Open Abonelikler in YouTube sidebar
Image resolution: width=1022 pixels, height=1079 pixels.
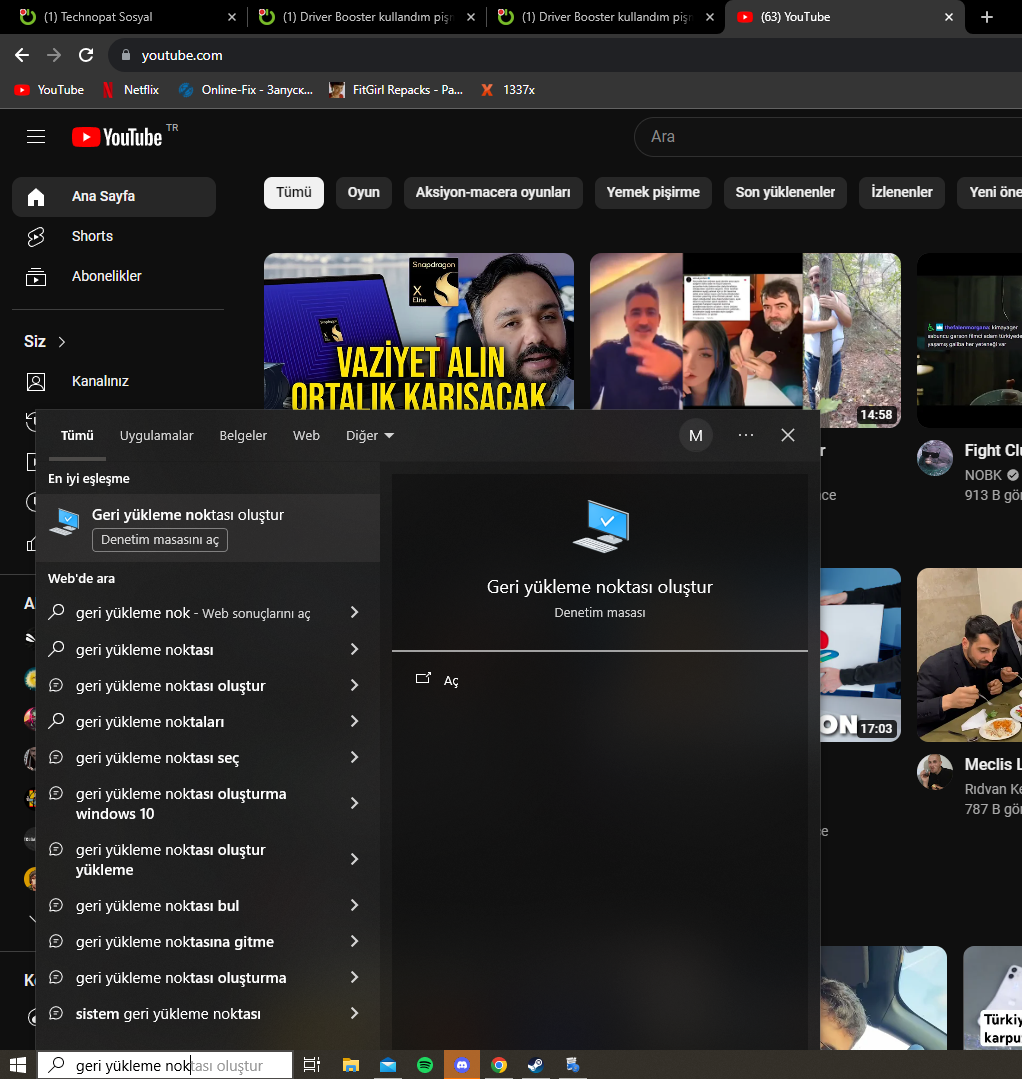click(x=114, y=276)
